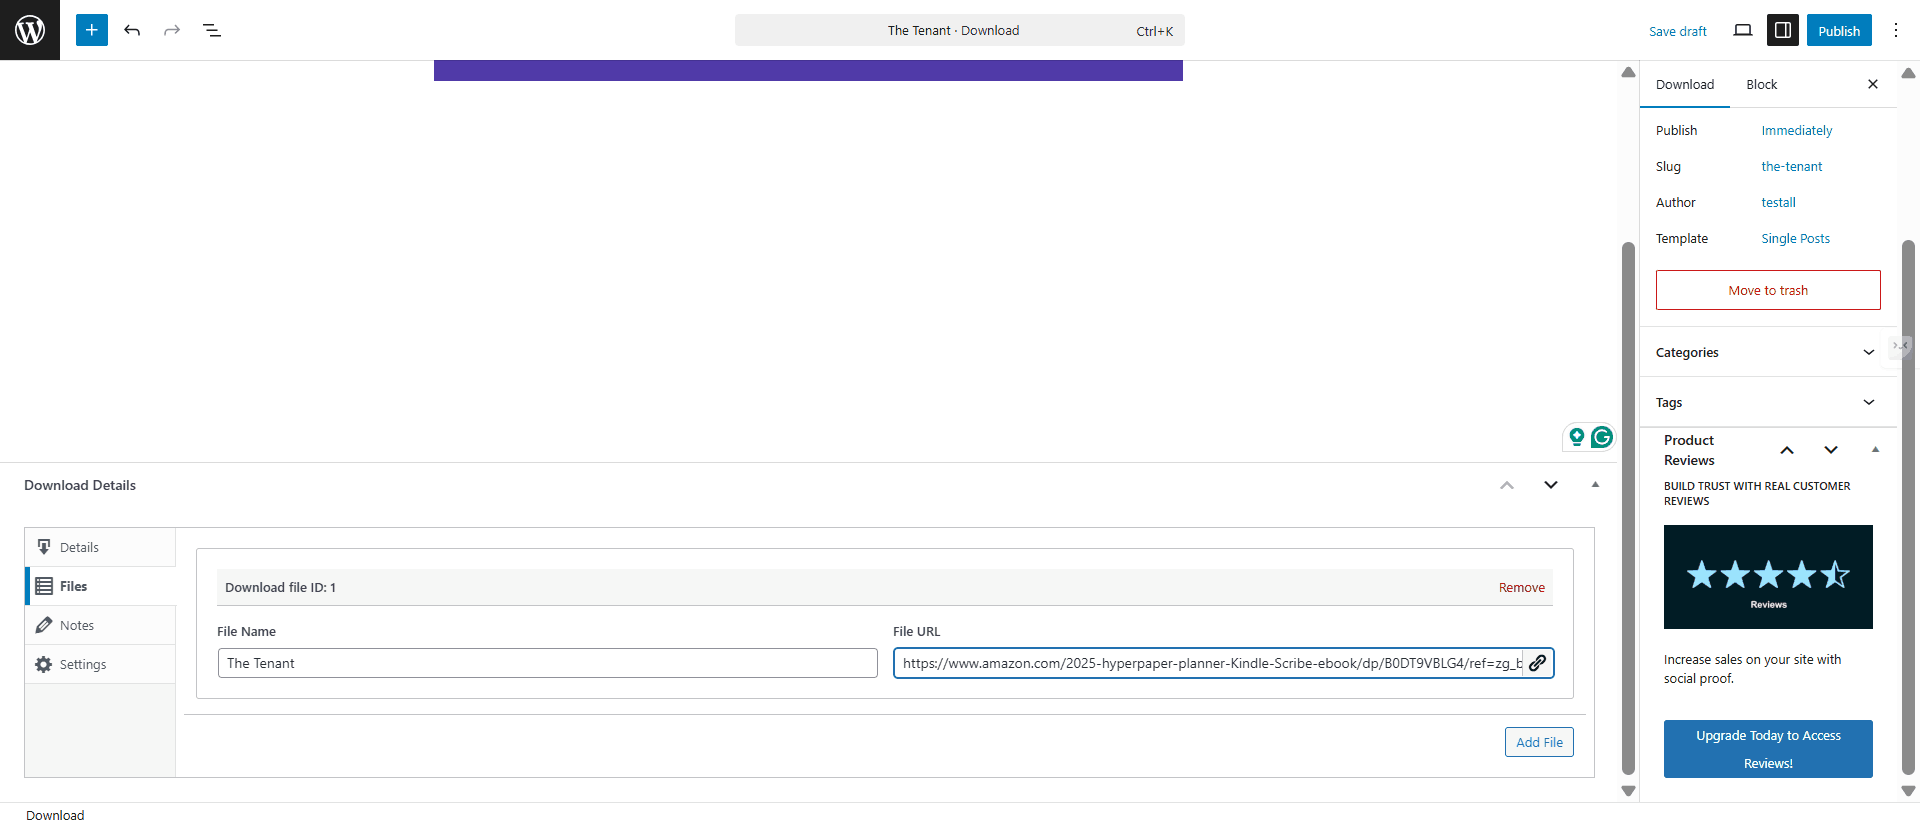Collapse the Download Details panel triangle
This screenshot has height=827, width=1920.
1595,485
